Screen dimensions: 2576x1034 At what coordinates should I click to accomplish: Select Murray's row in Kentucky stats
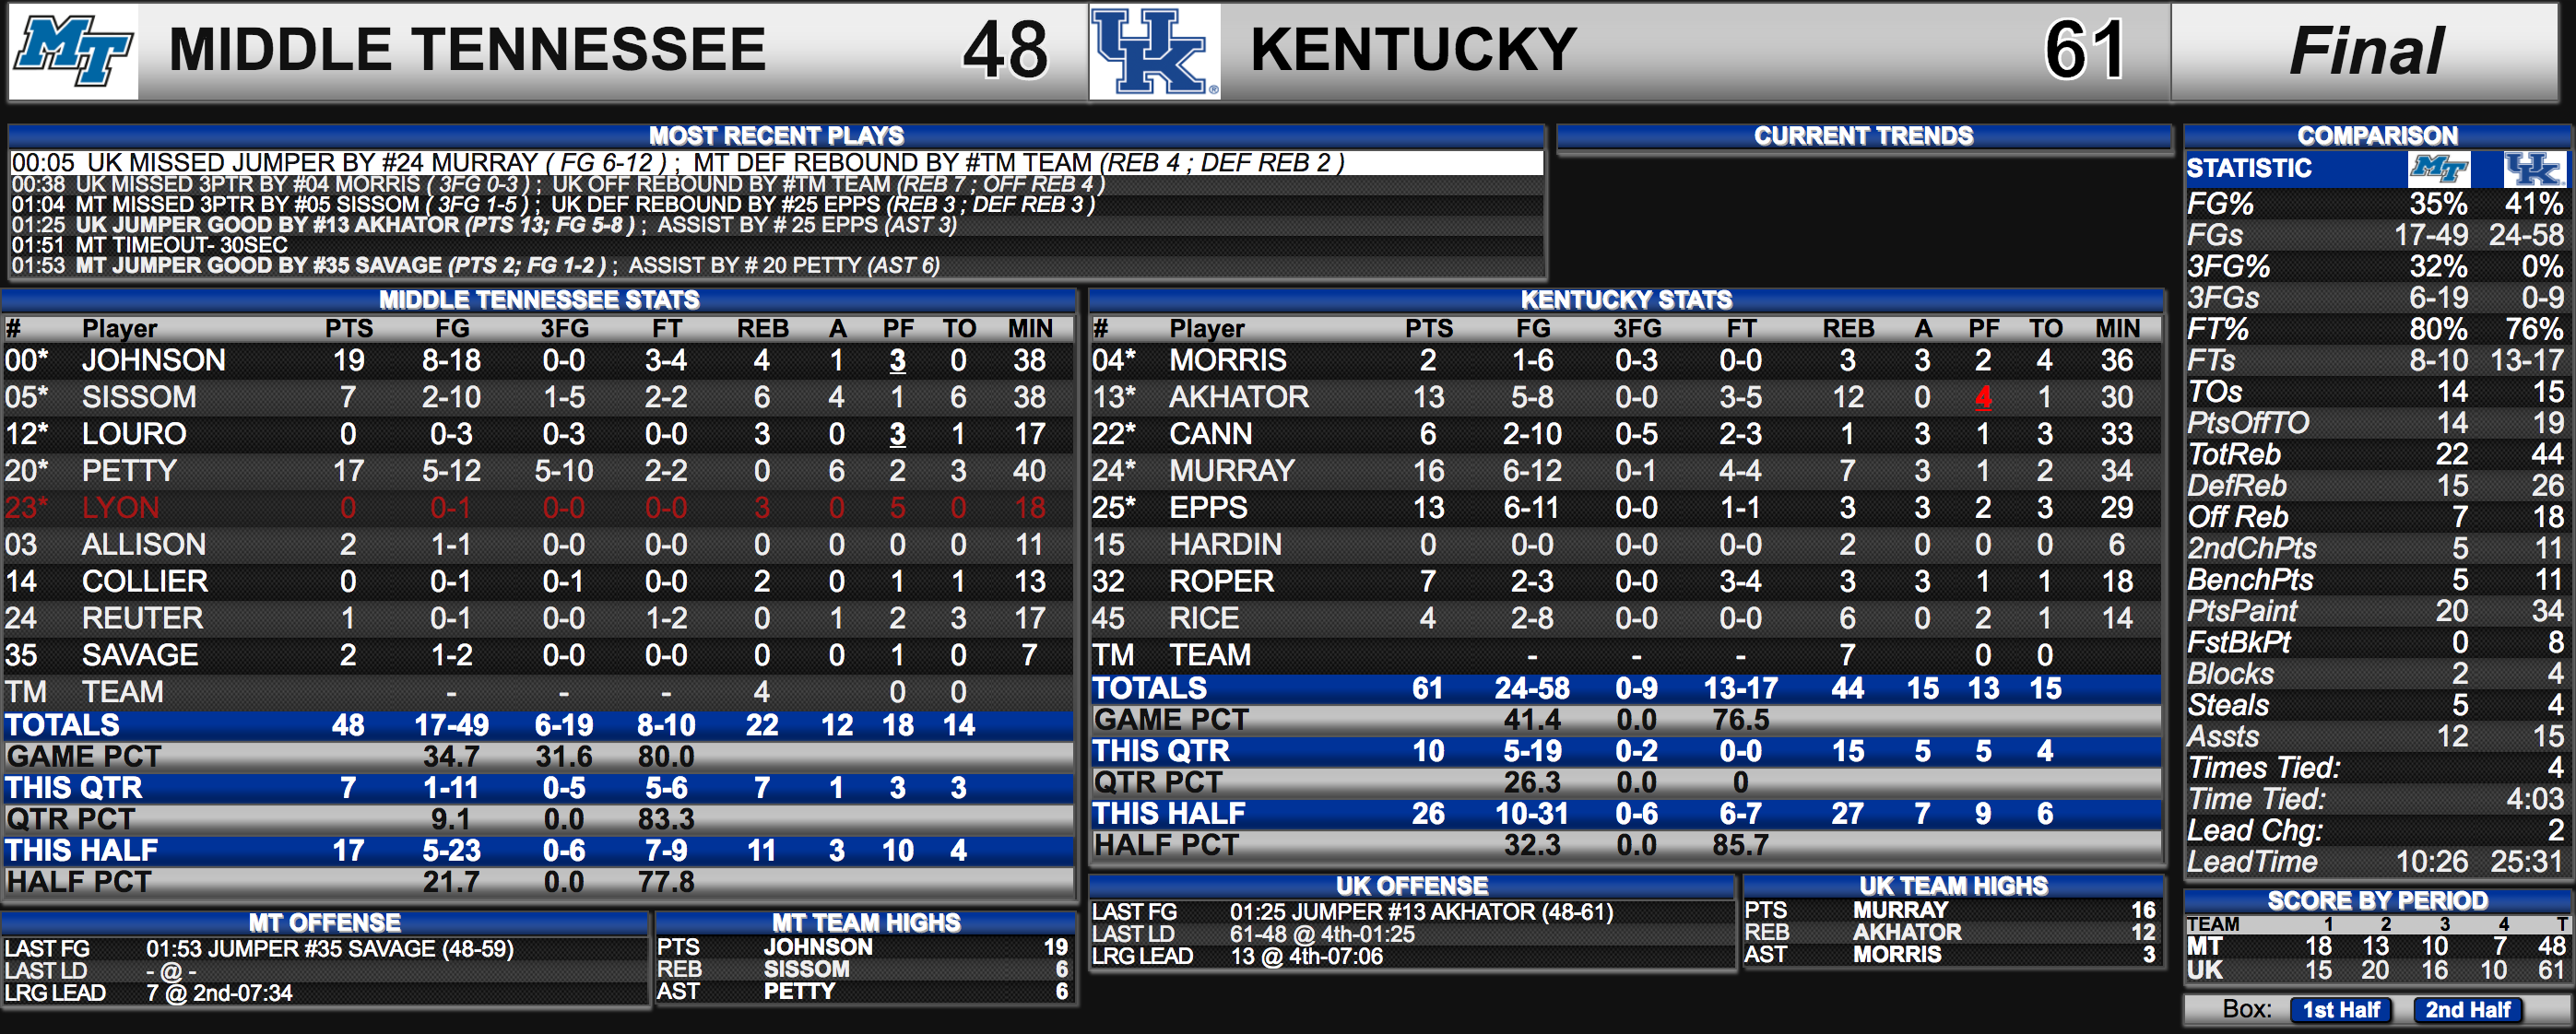(1625, 471)
